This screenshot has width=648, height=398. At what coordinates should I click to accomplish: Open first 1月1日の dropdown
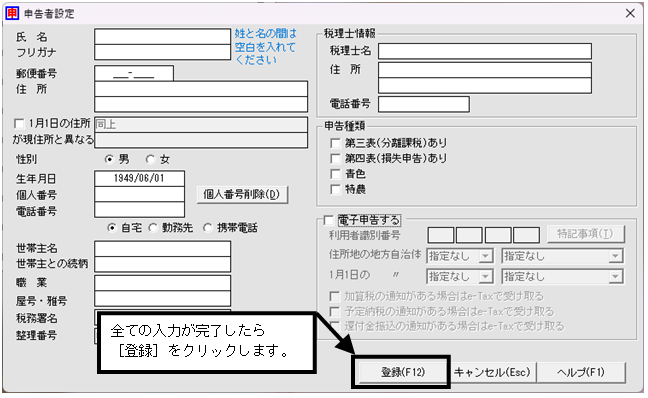click(x=460, y=276)
